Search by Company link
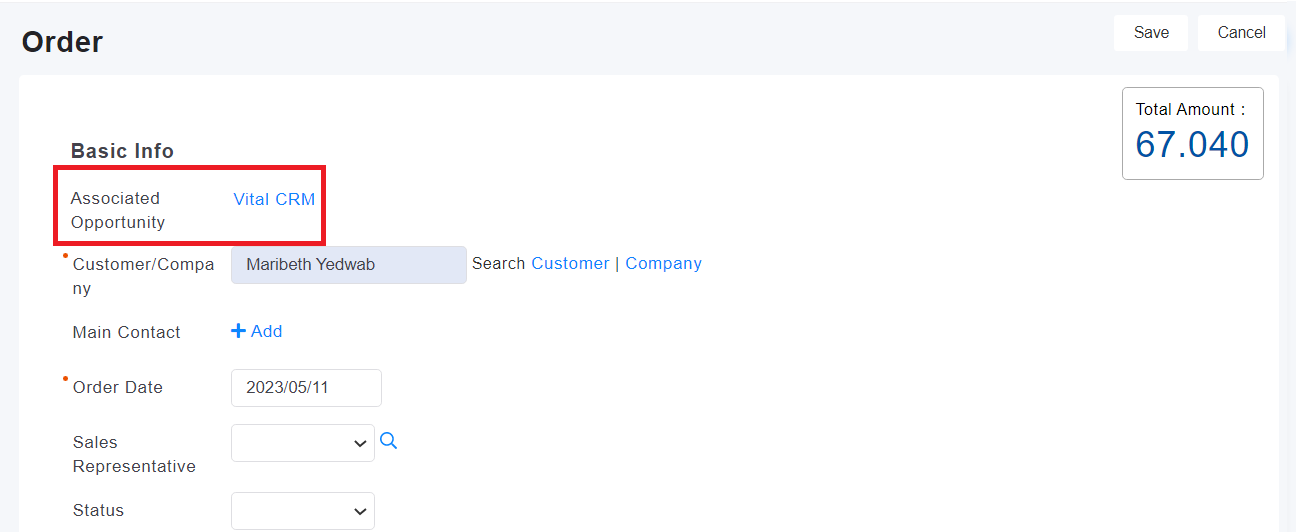The height and width of the screenshot is (532, 1296). [x=663, y=263]
